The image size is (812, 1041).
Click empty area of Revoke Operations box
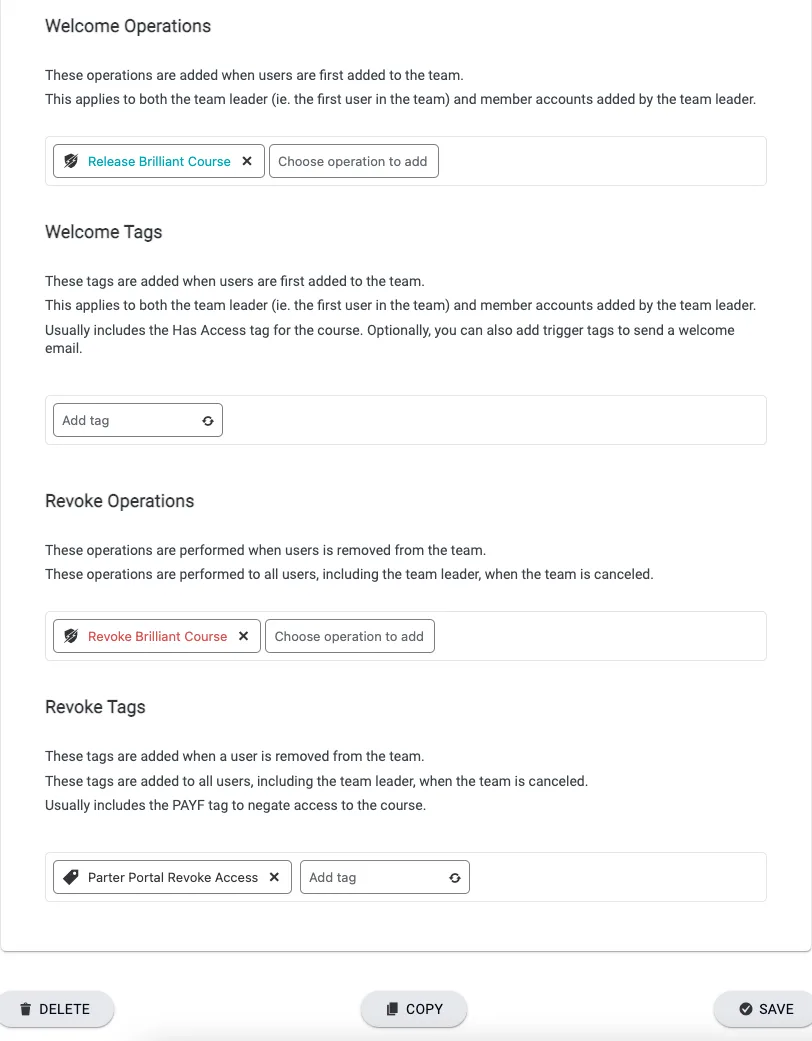[x=600, y=636]
